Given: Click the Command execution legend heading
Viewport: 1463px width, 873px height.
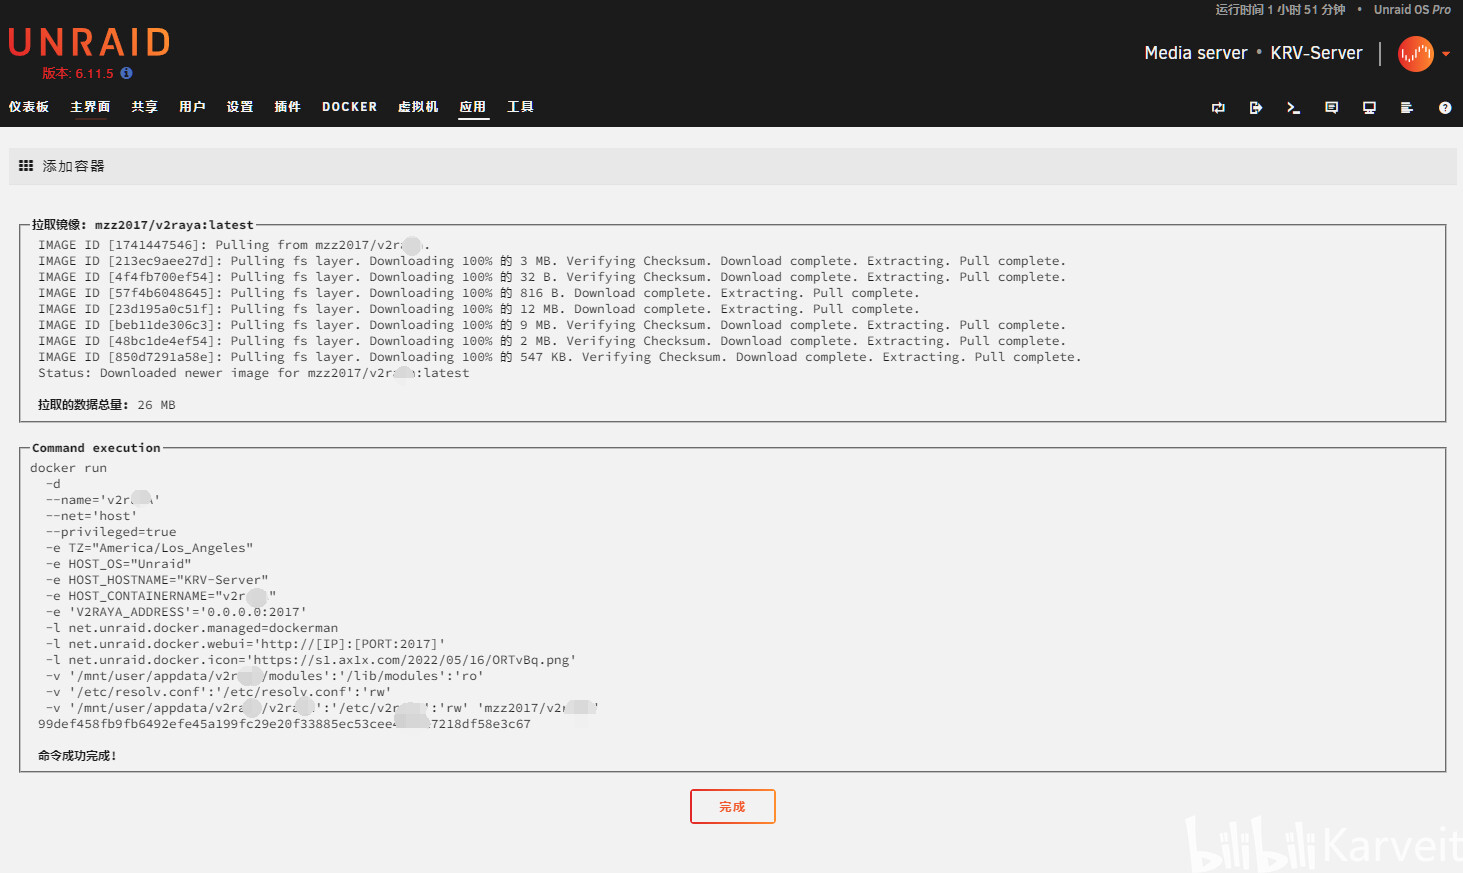Looking at the screenshot, I should click(x=96, y=448).
